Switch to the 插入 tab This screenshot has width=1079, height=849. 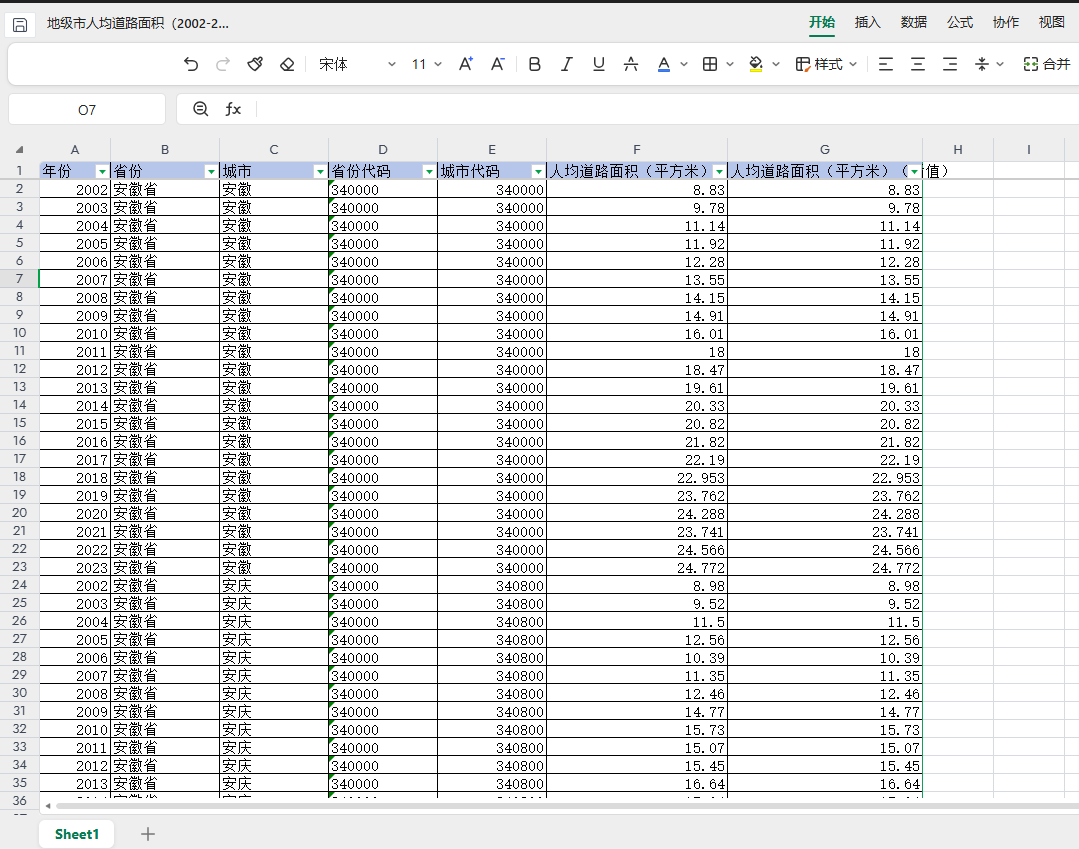pyautogui.click(x=867, y=22)
